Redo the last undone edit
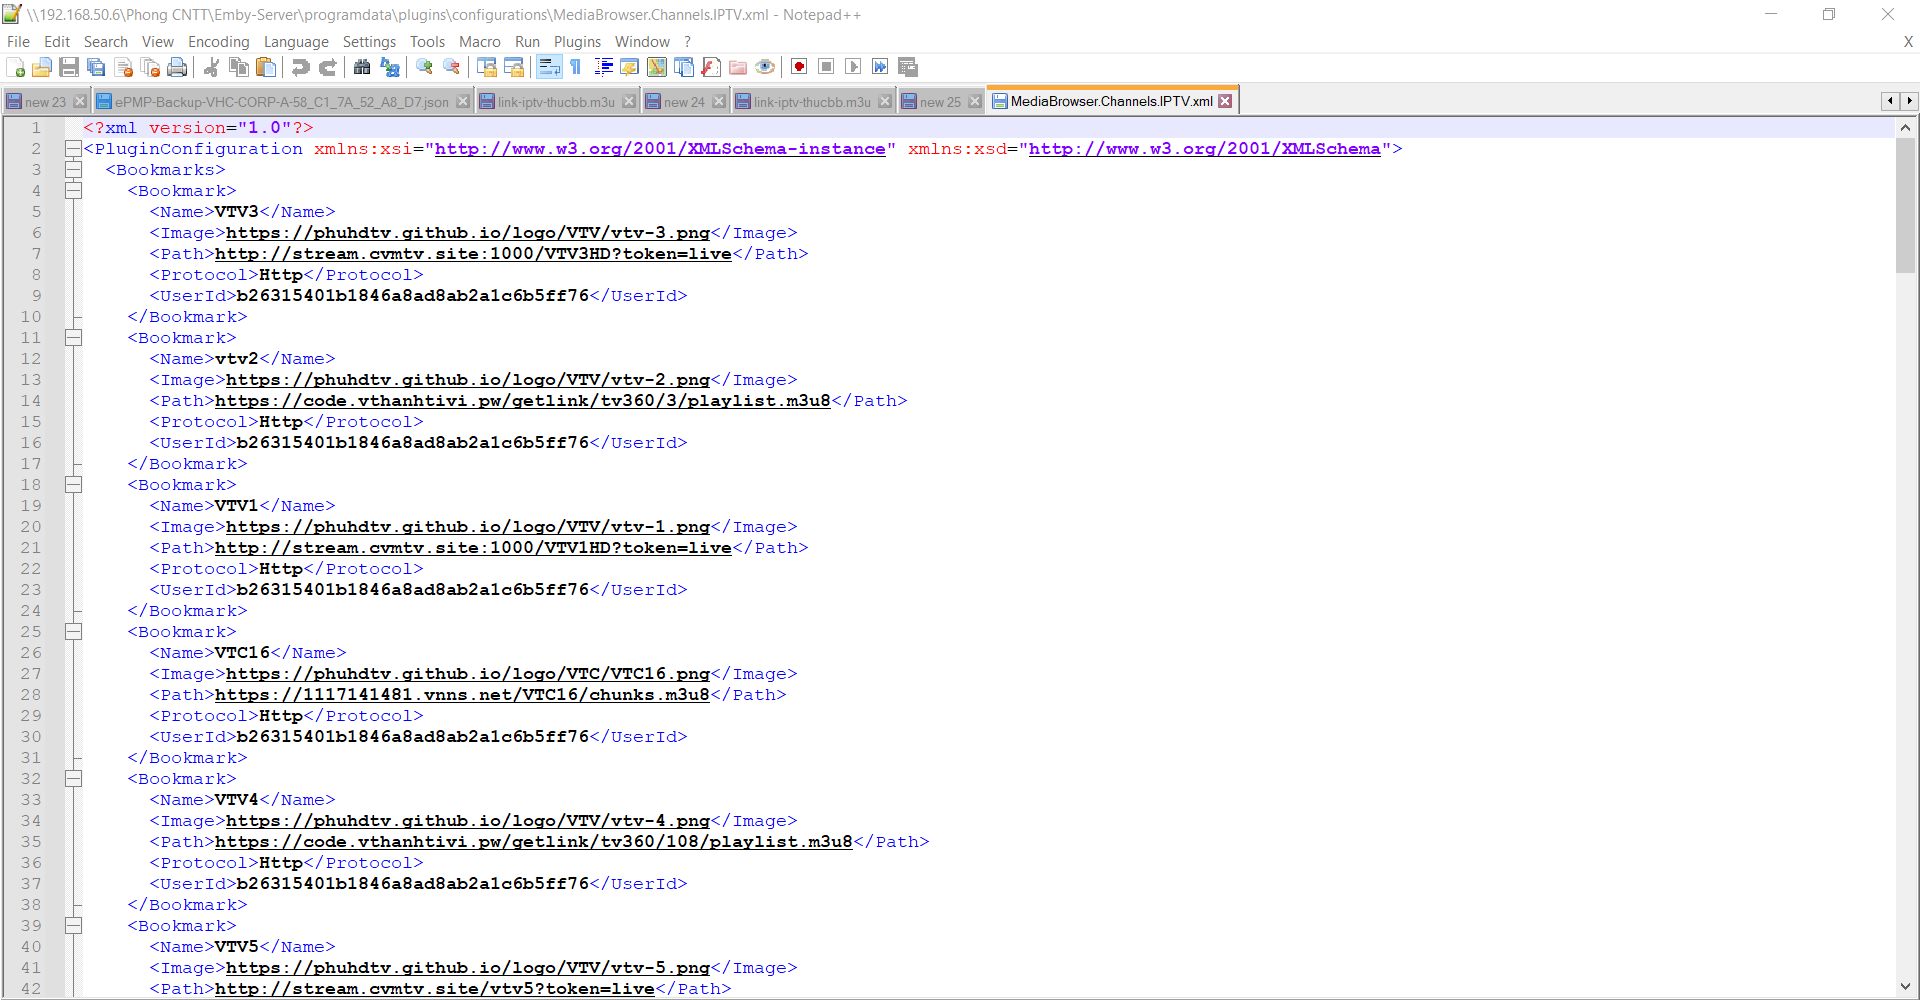 [327, 67]
